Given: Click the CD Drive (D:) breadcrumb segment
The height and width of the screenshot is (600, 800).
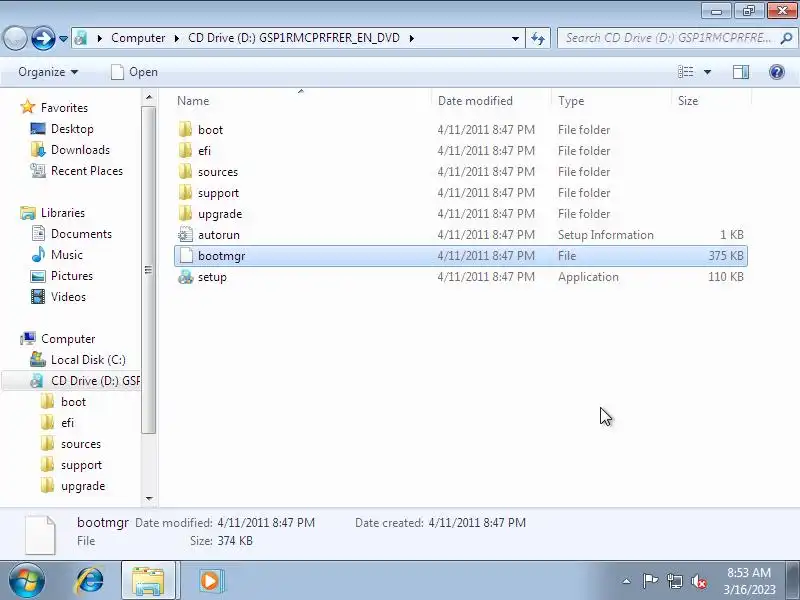Looking at the screenshot, I should (294, 38).
